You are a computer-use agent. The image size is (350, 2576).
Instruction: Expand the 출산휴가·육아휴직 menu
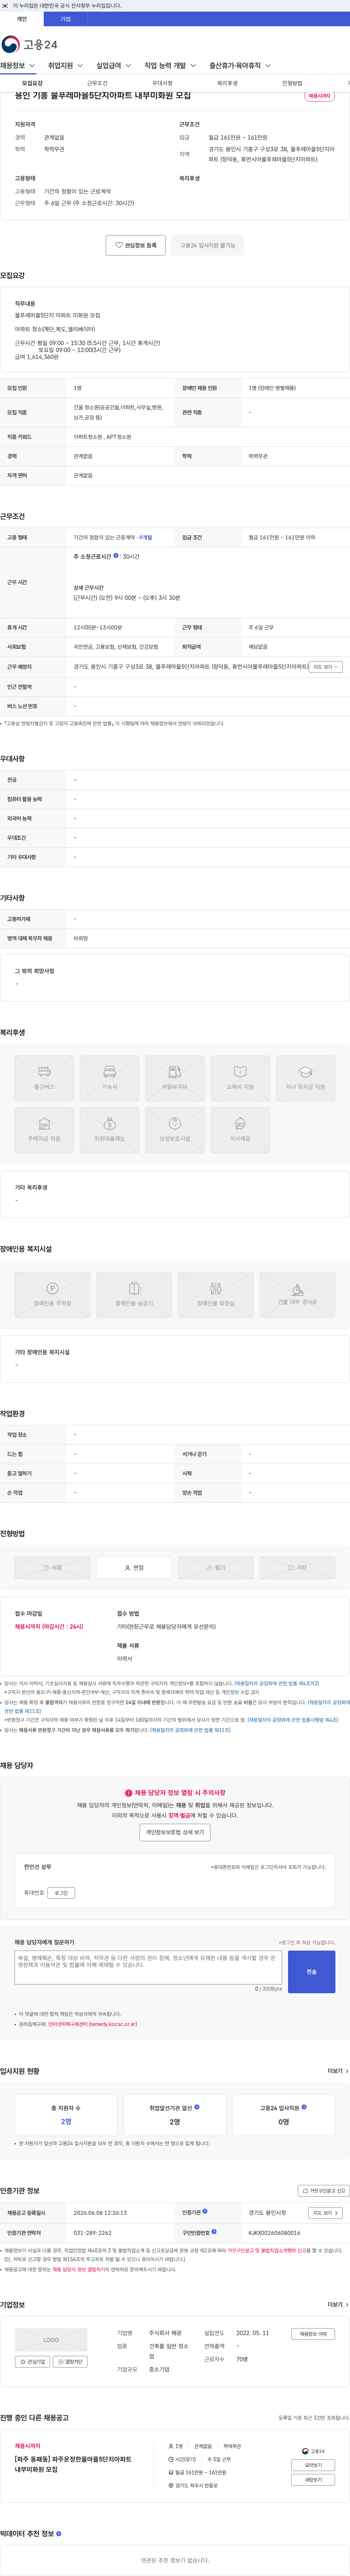pyautogui.click(x=240, y=66)
